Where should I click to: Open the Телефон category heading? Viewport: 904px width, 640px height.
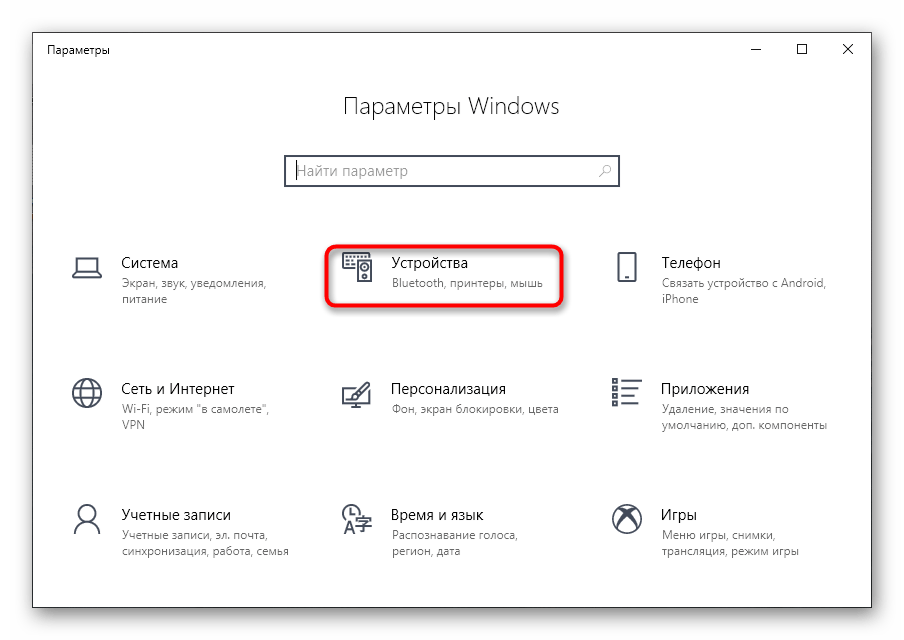[691, 263]
